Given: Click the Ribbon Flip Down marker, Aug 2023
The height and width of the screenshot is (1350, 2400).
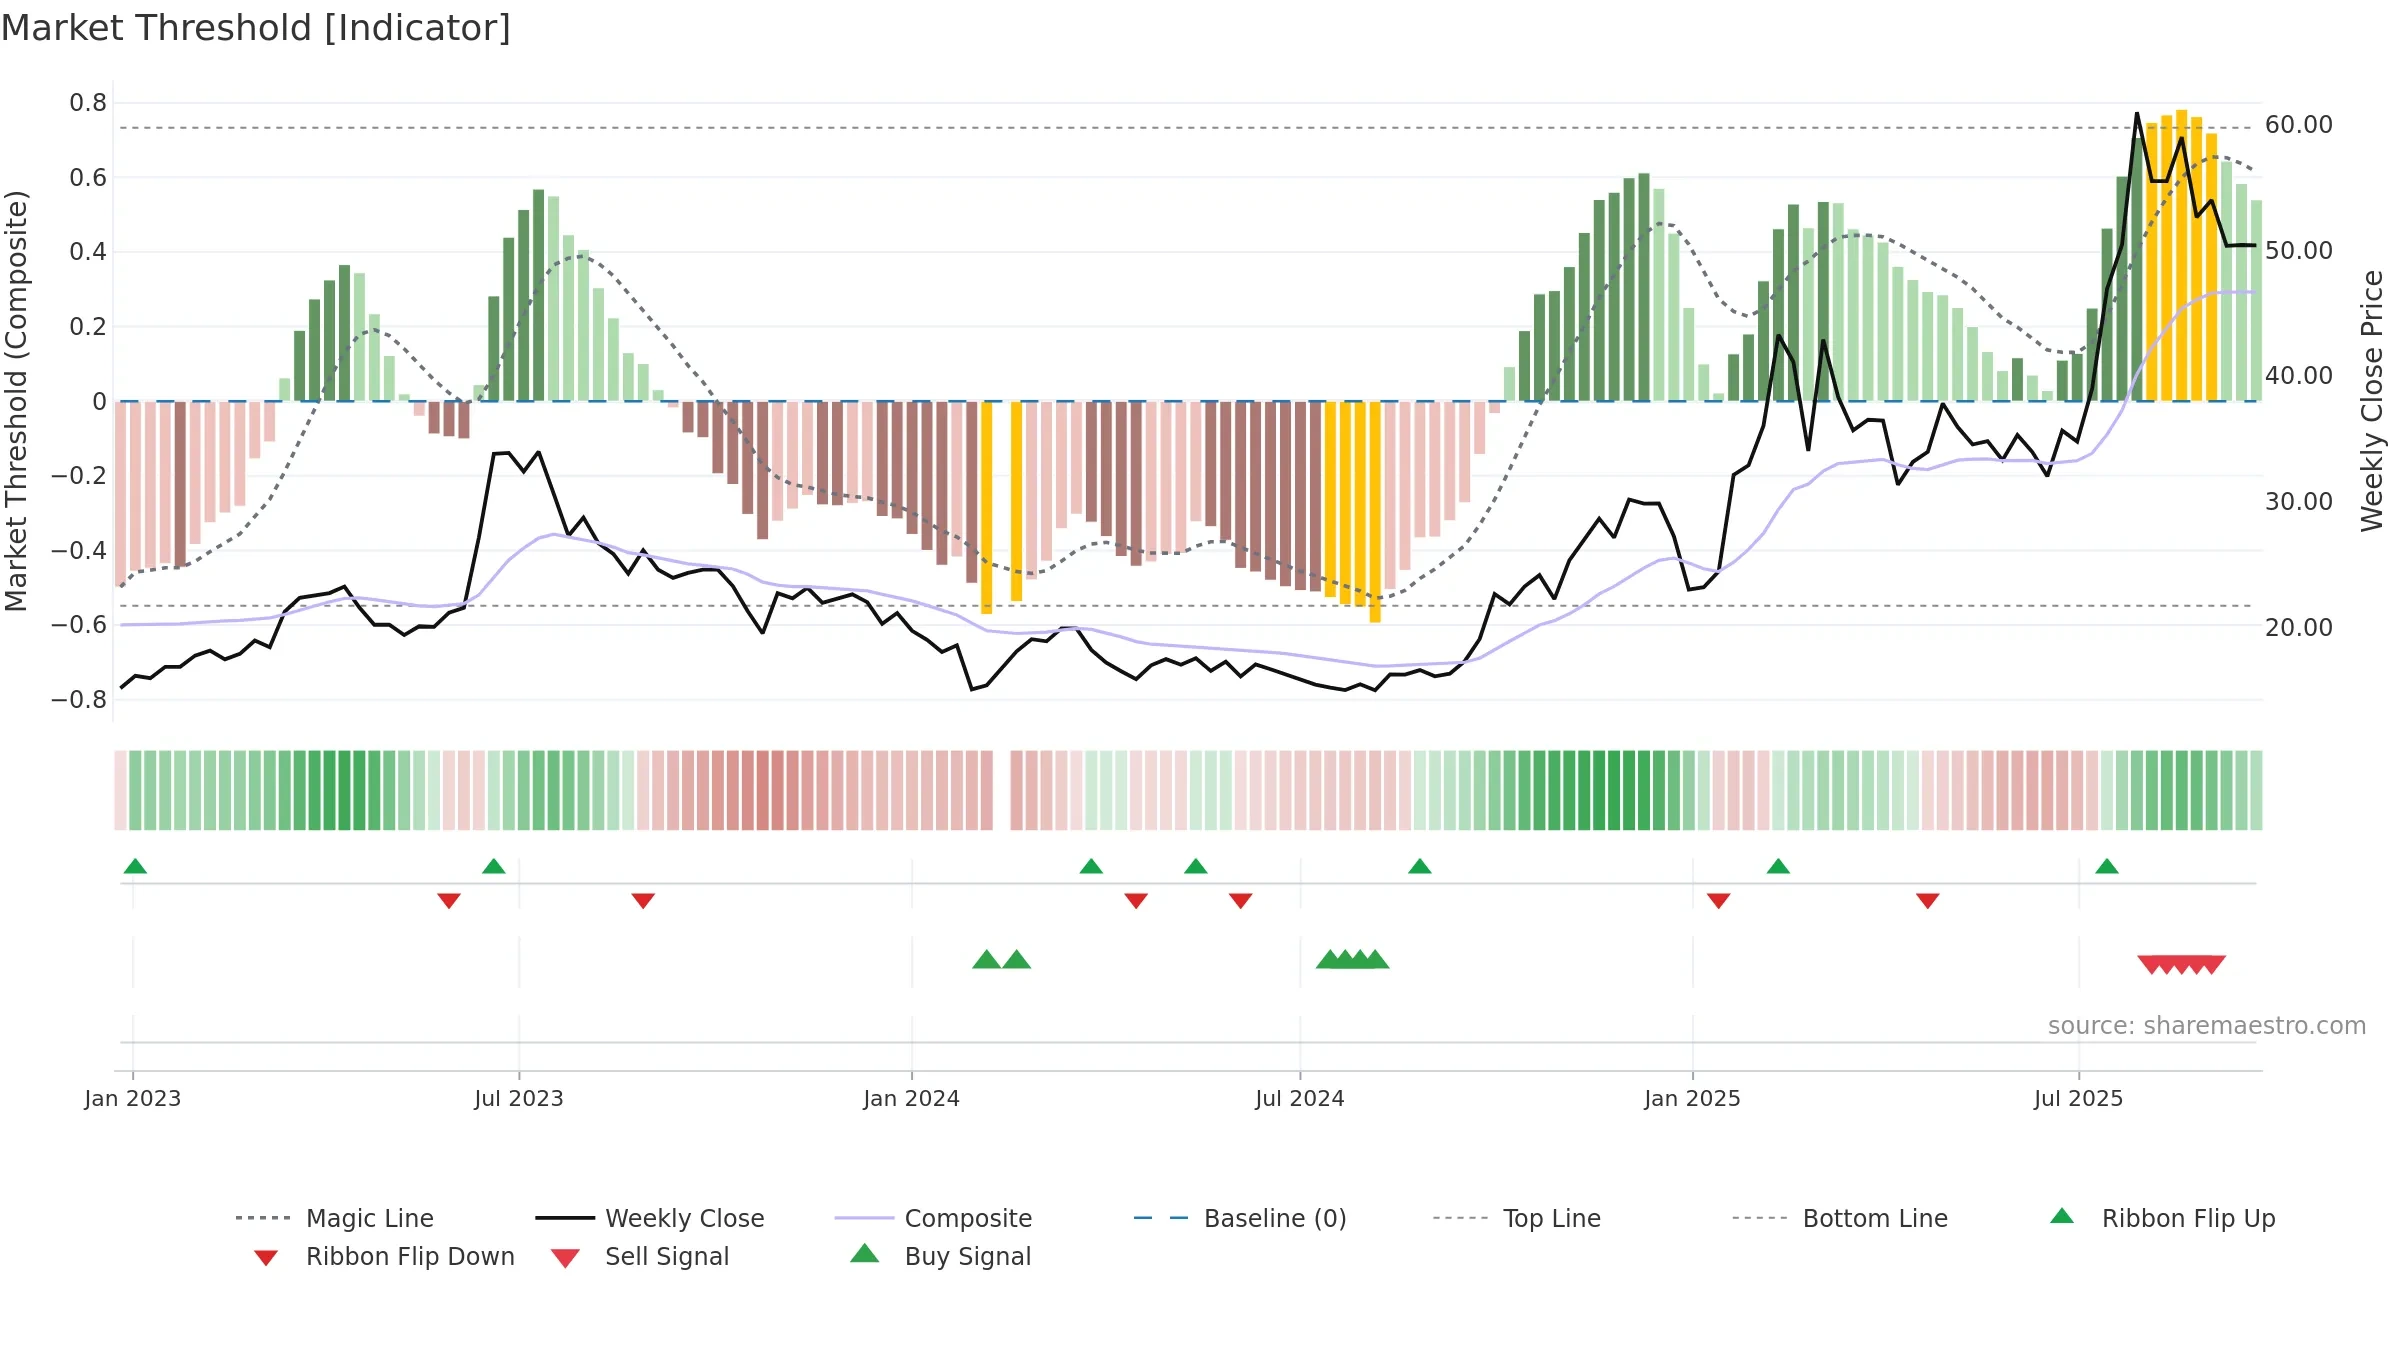Looking at the screenshot, I should [643, 901].
